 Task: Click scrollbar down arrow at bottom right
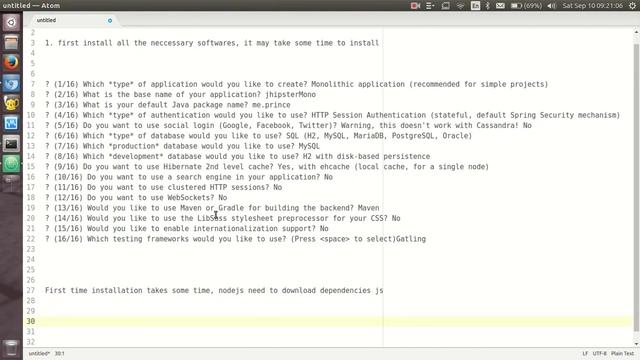pyautogui.click(x=636, y=344)
